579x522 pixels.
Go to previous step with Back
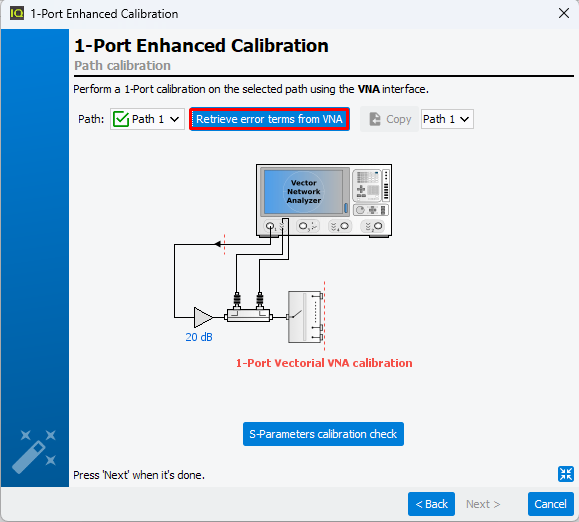coord(431,504)
